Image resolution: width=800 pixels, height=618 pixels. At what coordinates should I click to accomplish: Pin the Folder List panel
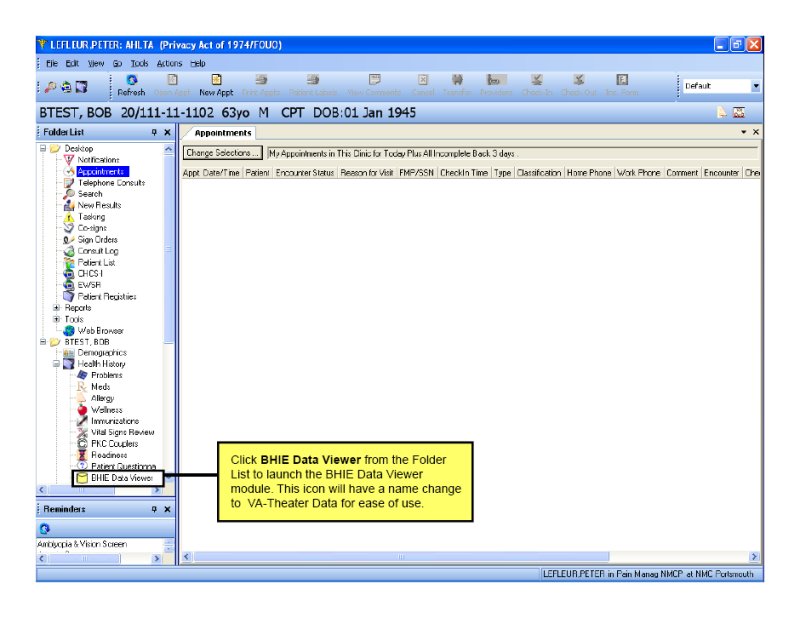(154, 132)
